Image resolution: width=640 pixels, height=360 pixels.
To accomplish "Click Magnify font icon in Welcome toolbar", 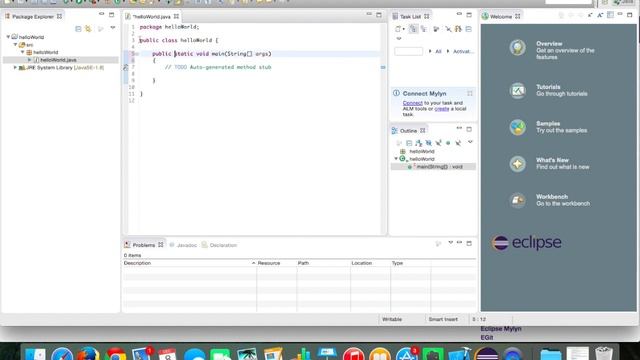I will click(x=600, y=16).
